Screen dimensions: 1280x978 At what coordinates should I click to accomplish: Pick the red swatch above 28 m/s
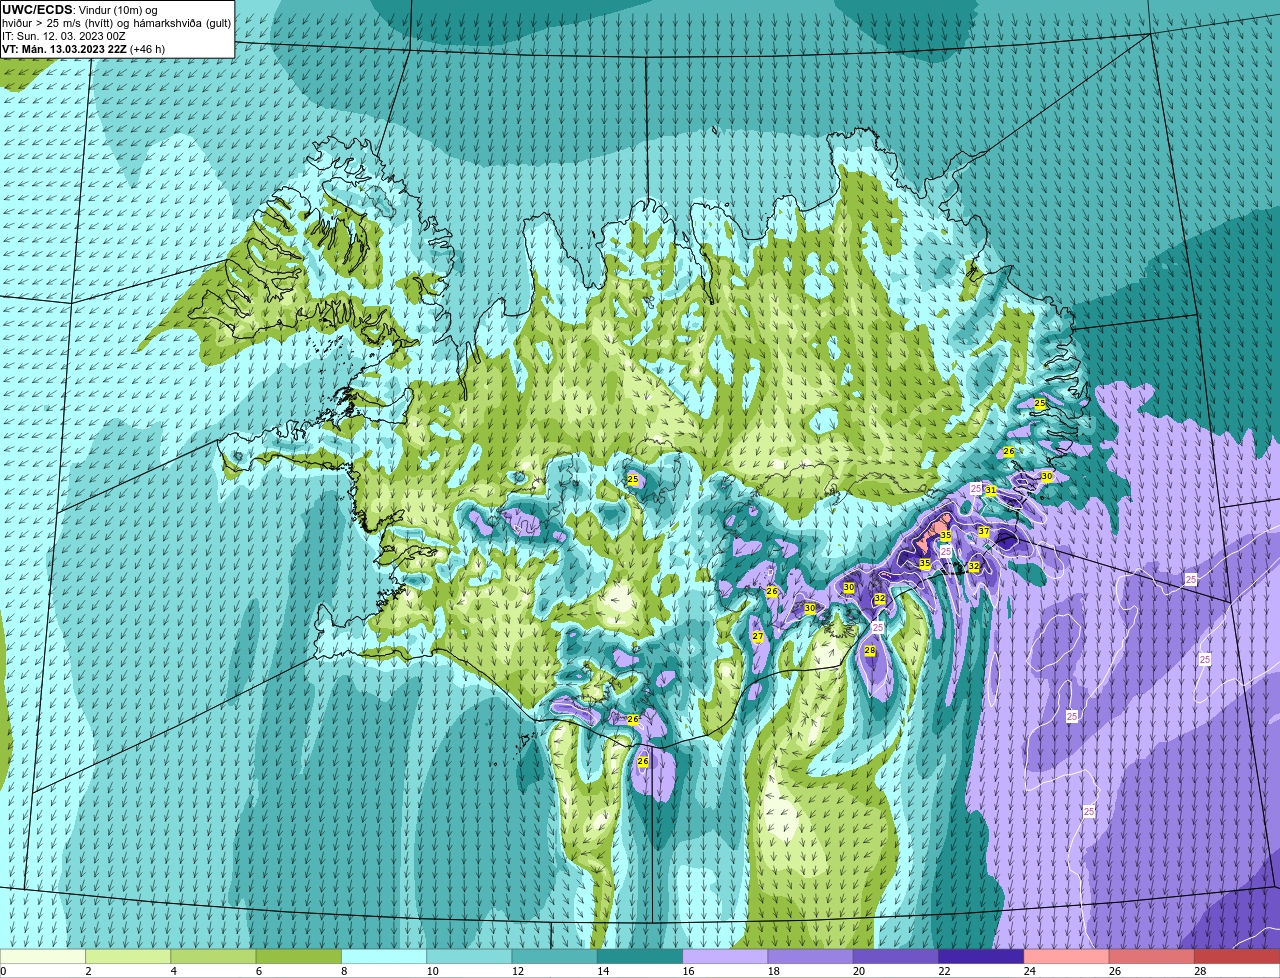1237,956
